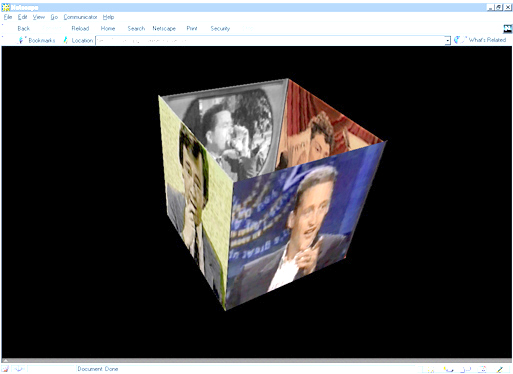The width and height of the screenshot is (513, 374).
Task: Go to the Home page
Action: pyautogui.click(x=108, y=29)
